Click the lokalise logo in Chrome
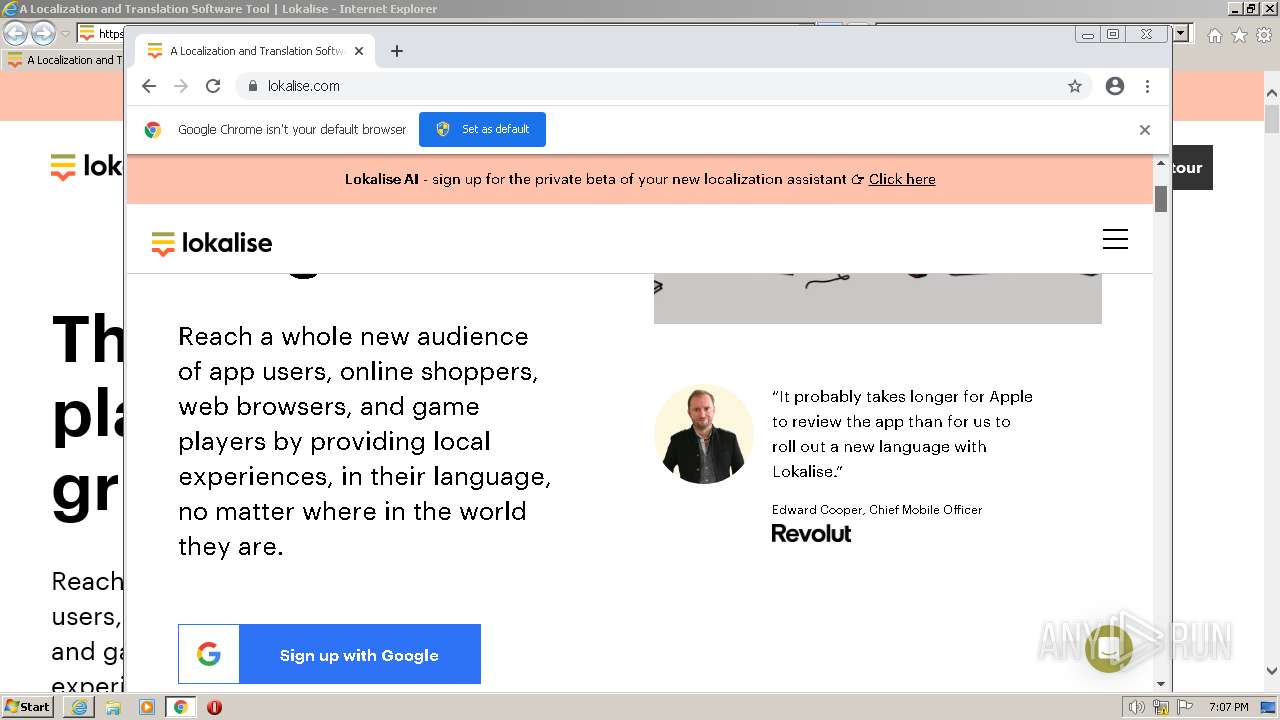 tap(212, 243)
